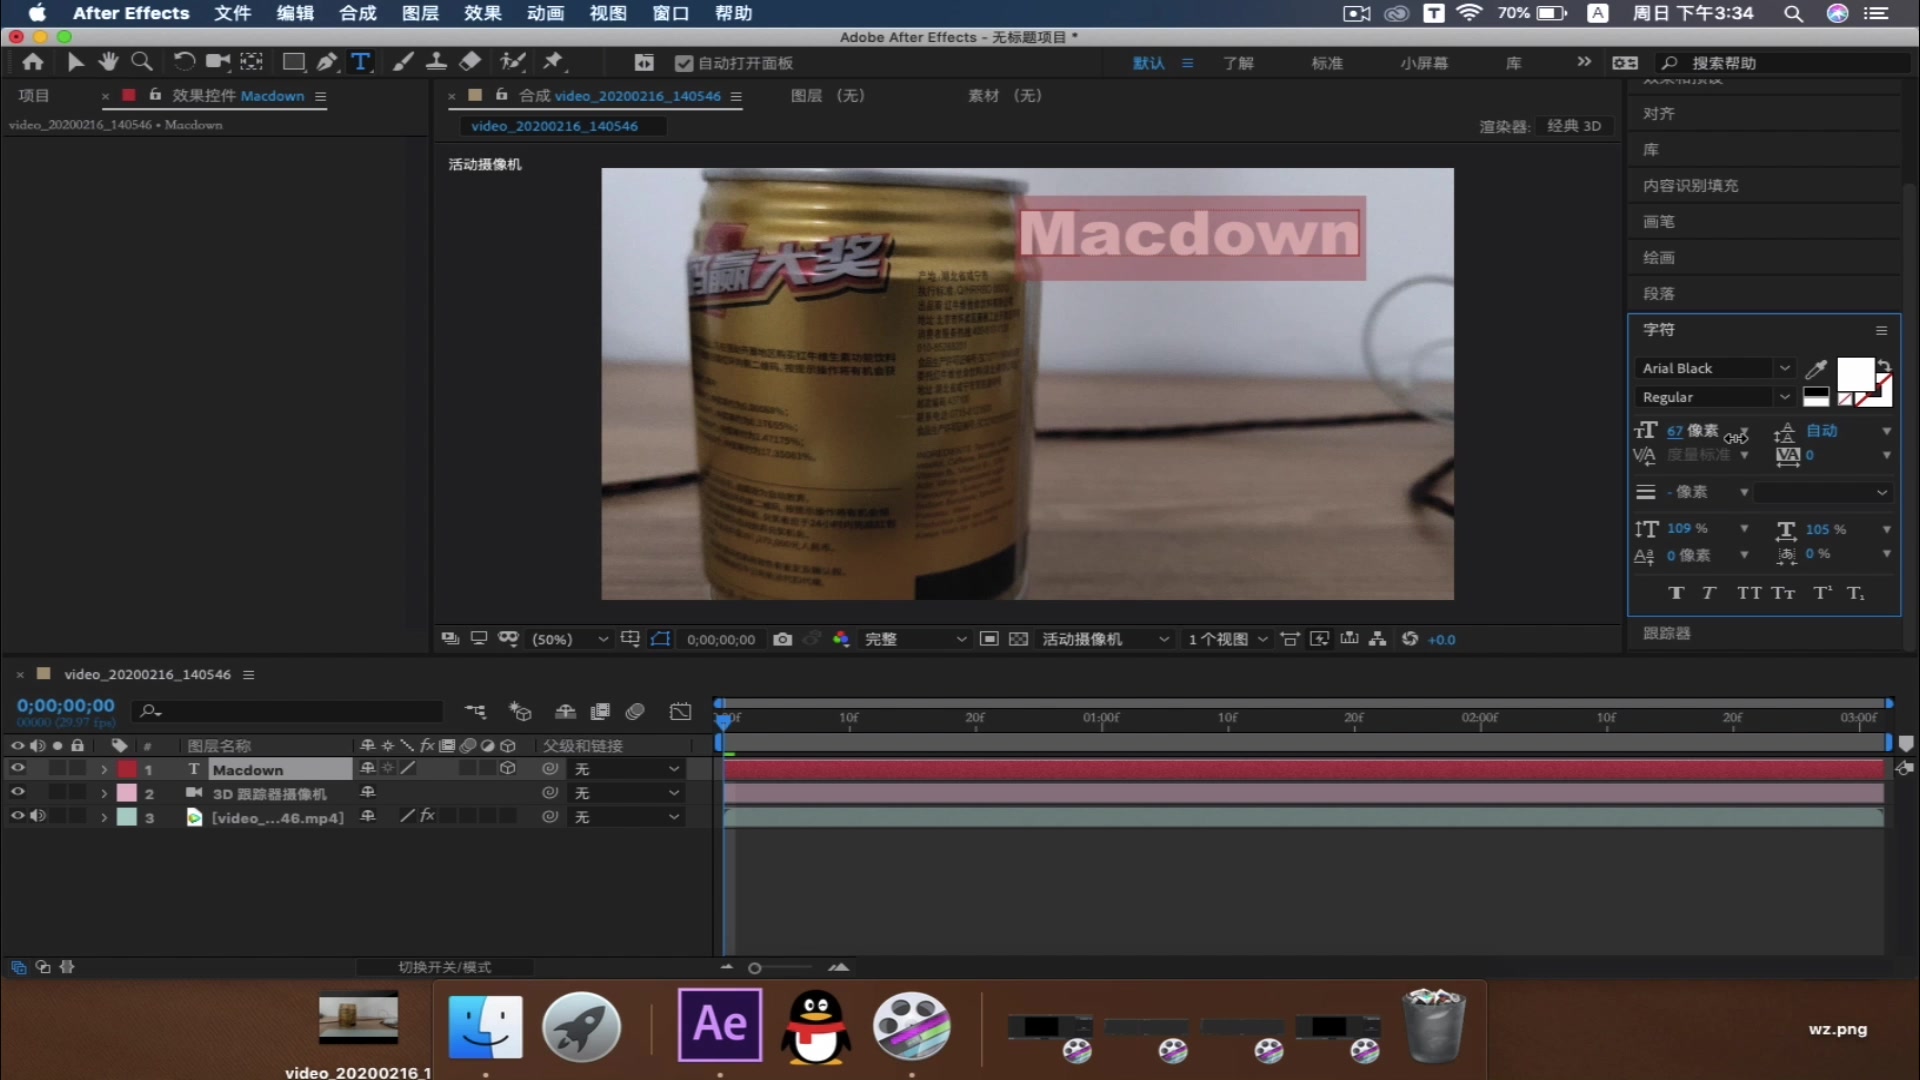Select the Pen tool in toolbar
Viewport: 1920px width, 1080px height.
326,62
